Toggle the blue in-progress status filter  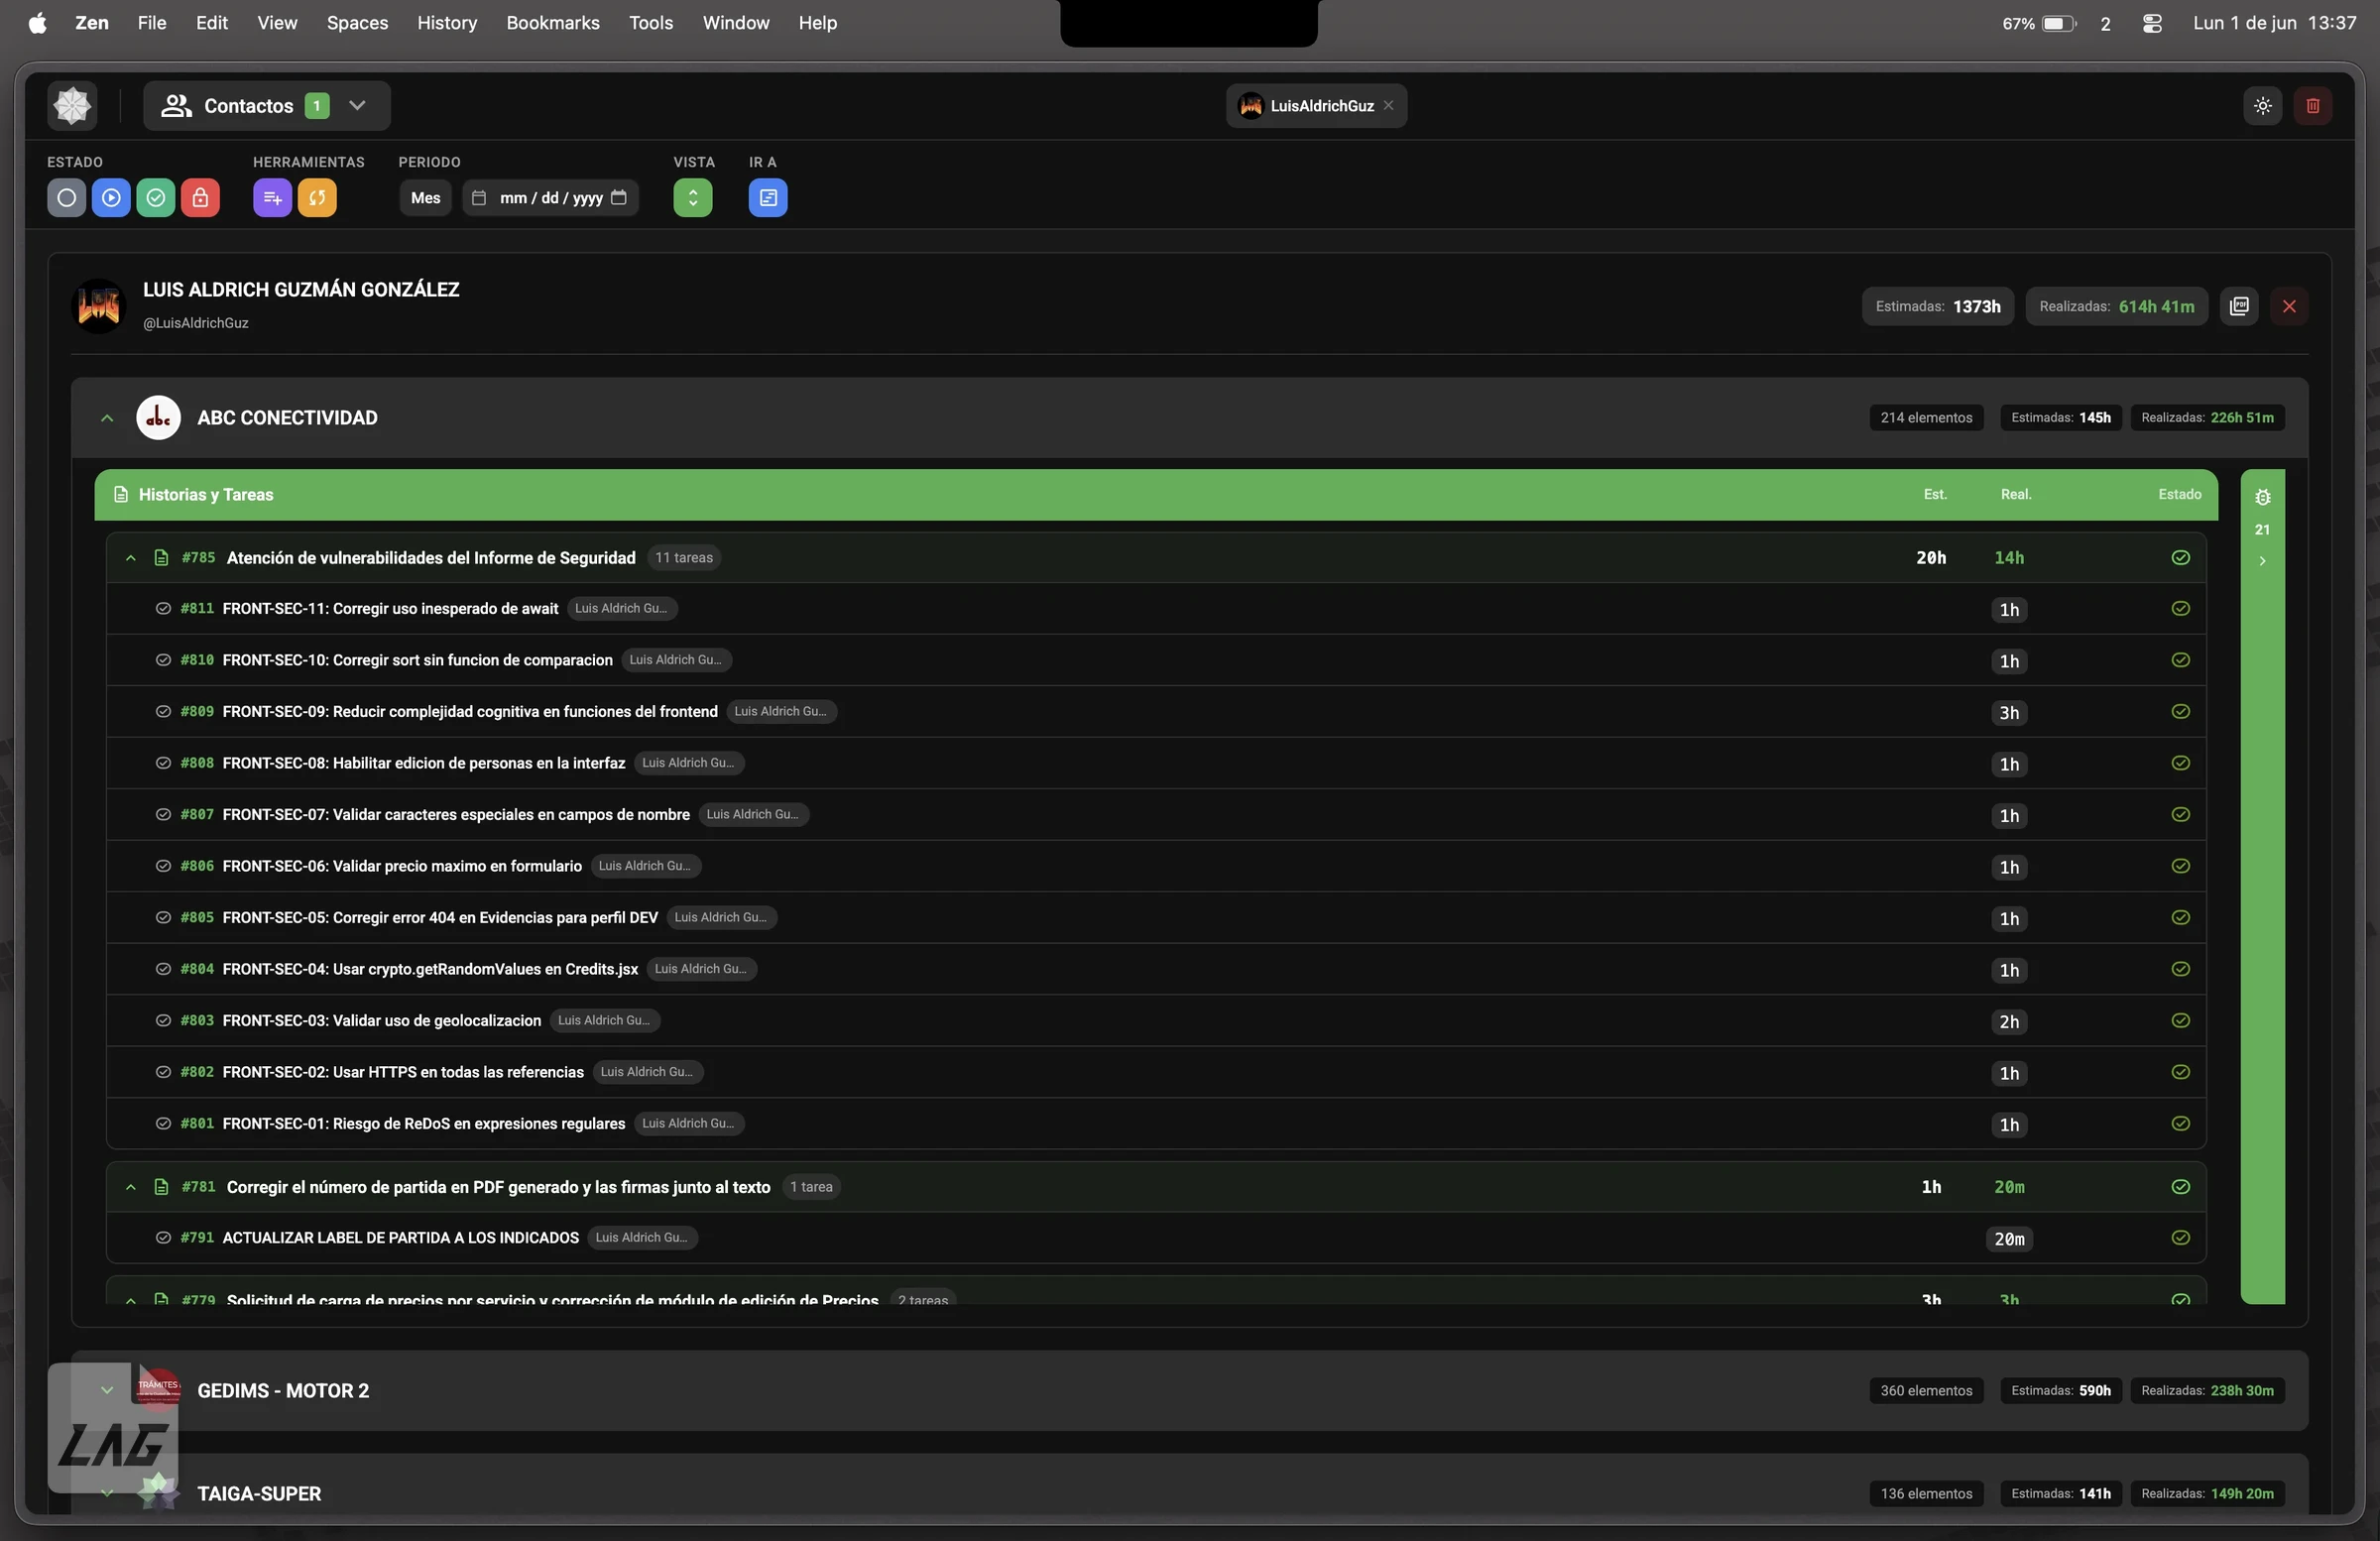point(111,197)
